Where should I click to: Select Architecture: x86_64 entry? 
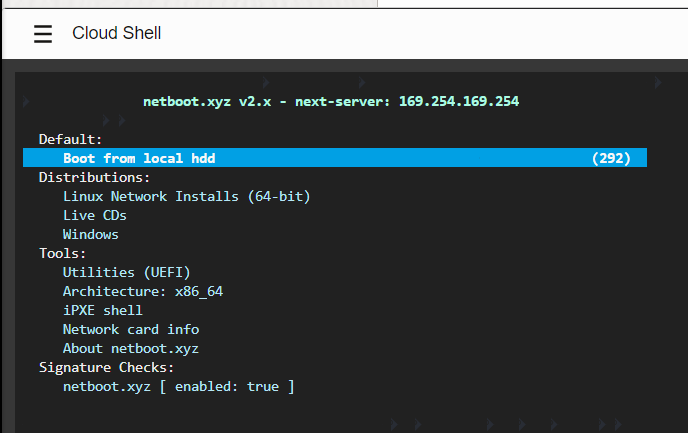143,291
